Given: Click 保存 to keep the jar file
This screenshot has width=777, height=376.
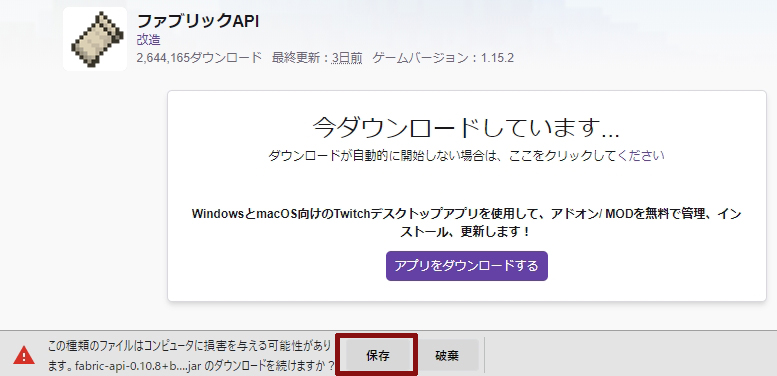Looking at the screenshot, I should [x=378, y=355].
